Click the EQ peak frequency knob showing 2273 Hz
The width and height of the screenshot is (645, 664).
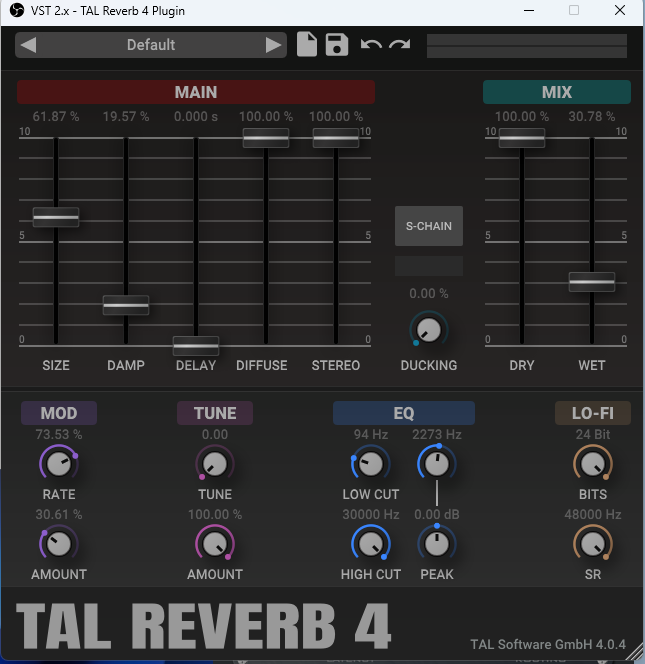coord(437,463)
